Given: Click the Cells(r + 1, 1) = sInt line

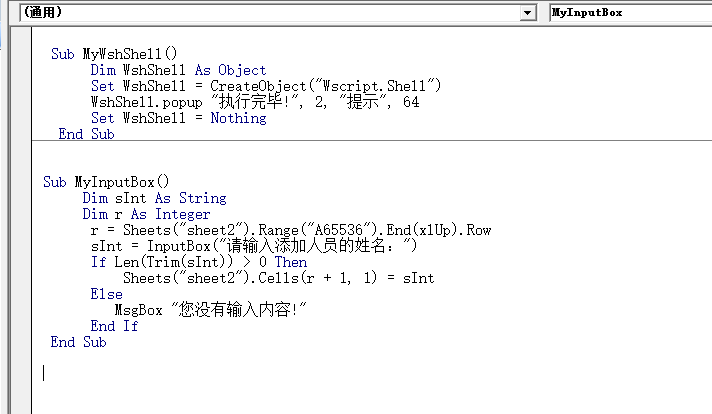Looking at the screenshot, I should [278, 278].
